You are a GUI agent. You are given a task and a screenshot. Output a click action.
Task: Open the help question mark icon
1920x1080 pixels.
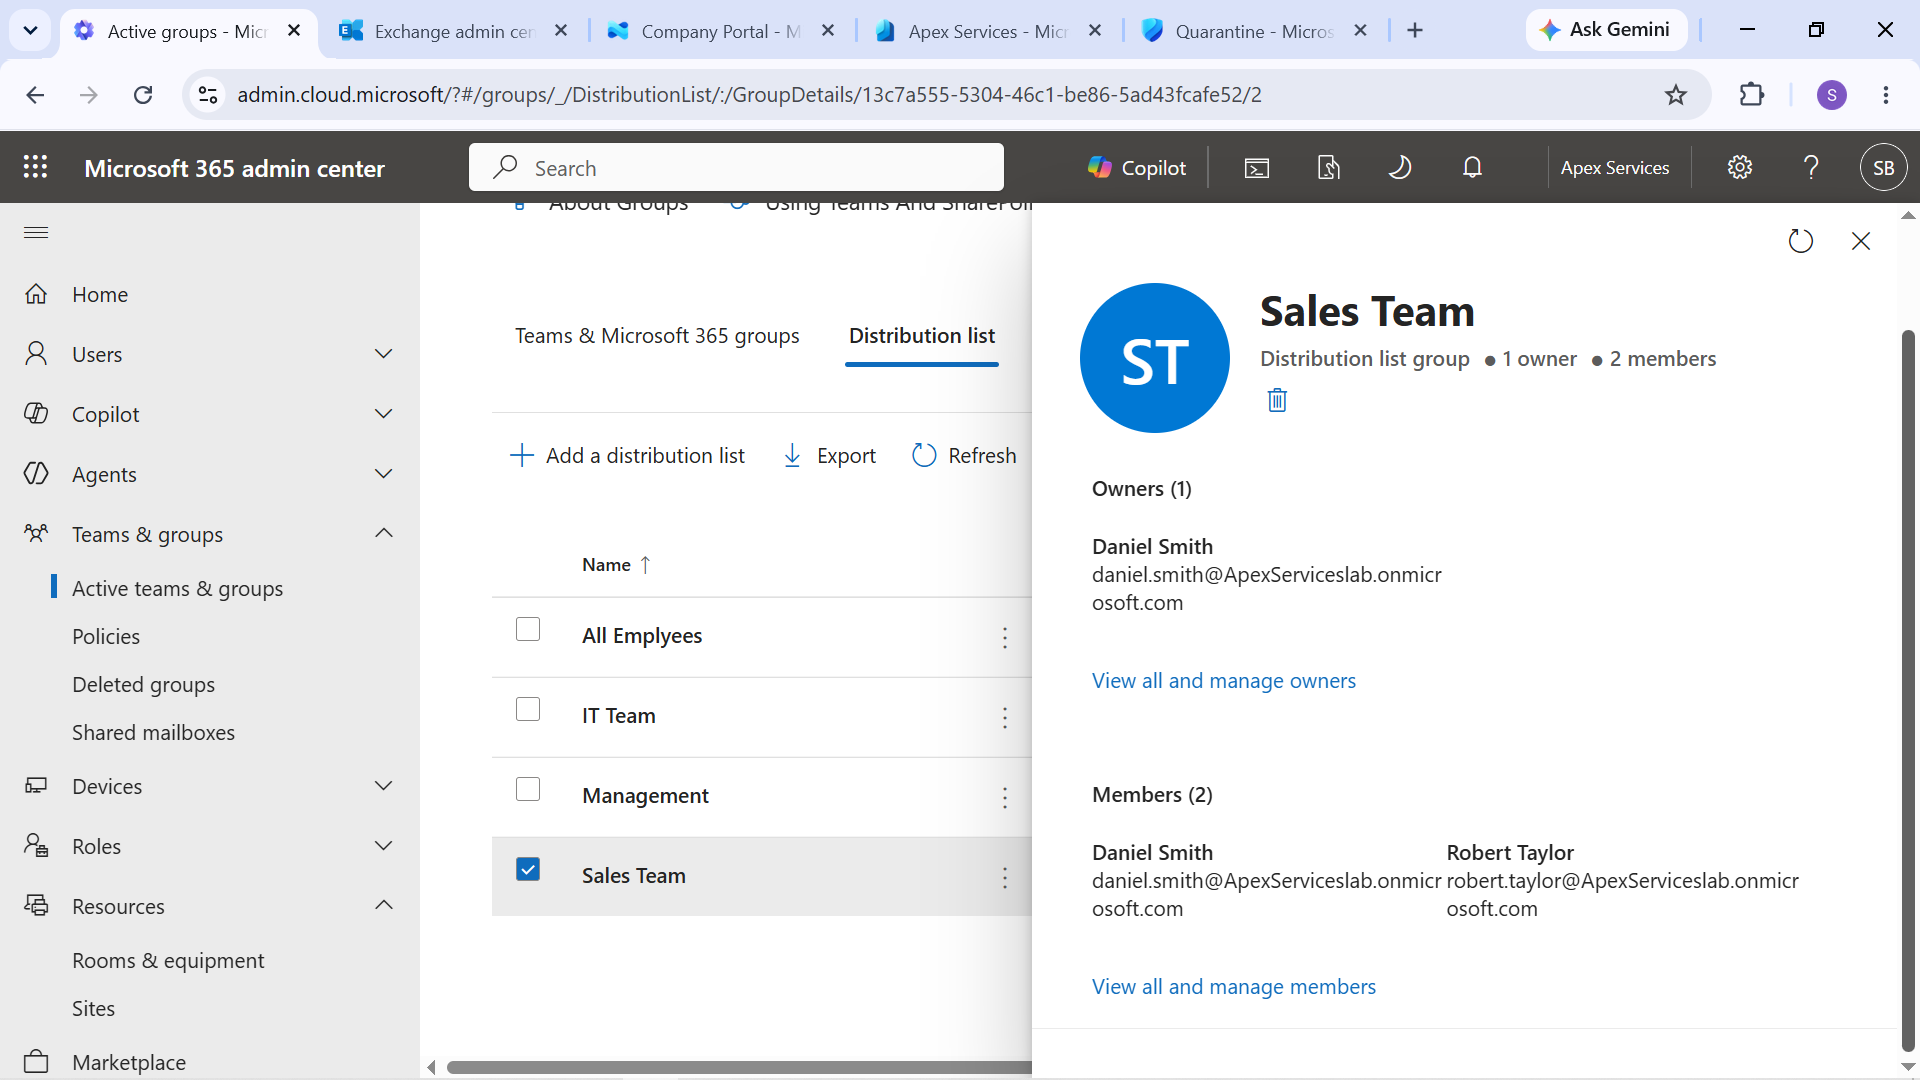tap(1811, 167)
